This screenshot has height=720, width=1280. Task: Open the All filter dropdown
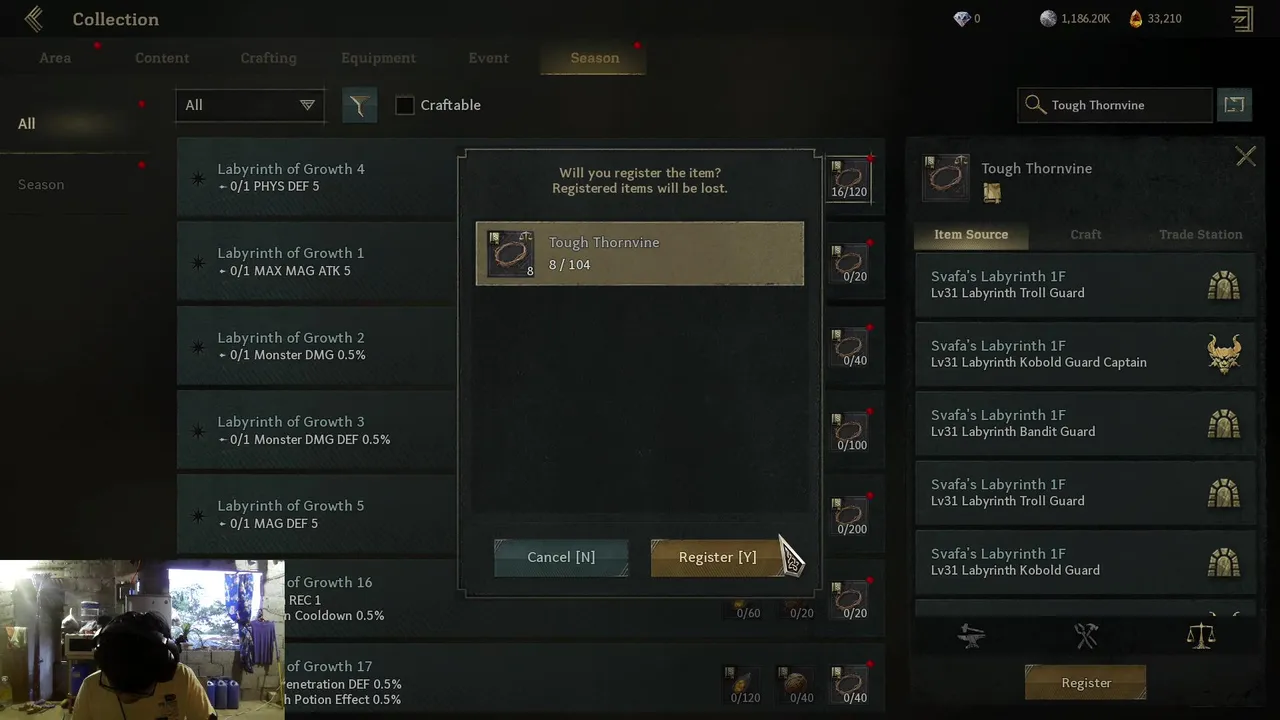coord(250,105)
